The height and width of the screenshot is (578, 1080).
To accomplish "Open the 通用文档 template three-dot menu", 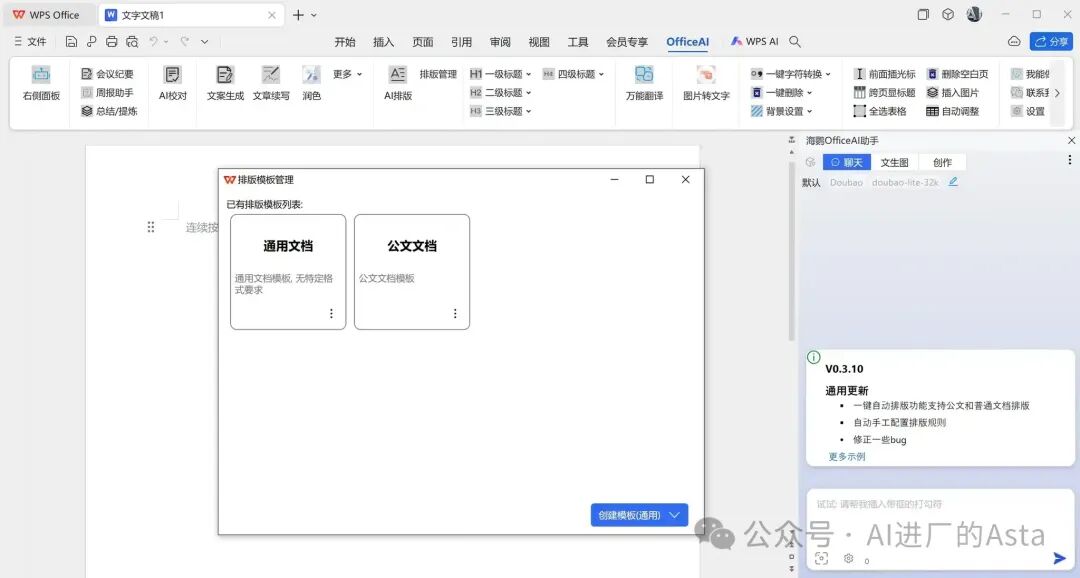I will pos(331,313).
